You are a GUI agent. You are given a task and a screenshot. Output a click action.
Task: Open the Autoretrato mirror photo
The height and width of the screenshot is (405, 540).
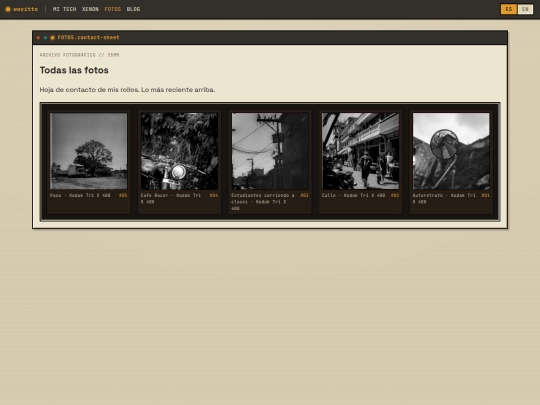pyautogui.click(x=451, y=151)
